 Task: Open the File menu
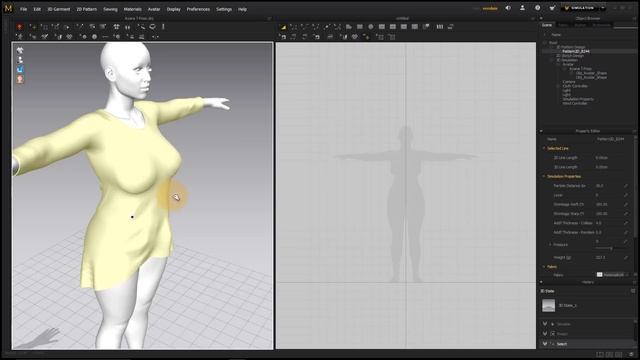click(23, 9)
